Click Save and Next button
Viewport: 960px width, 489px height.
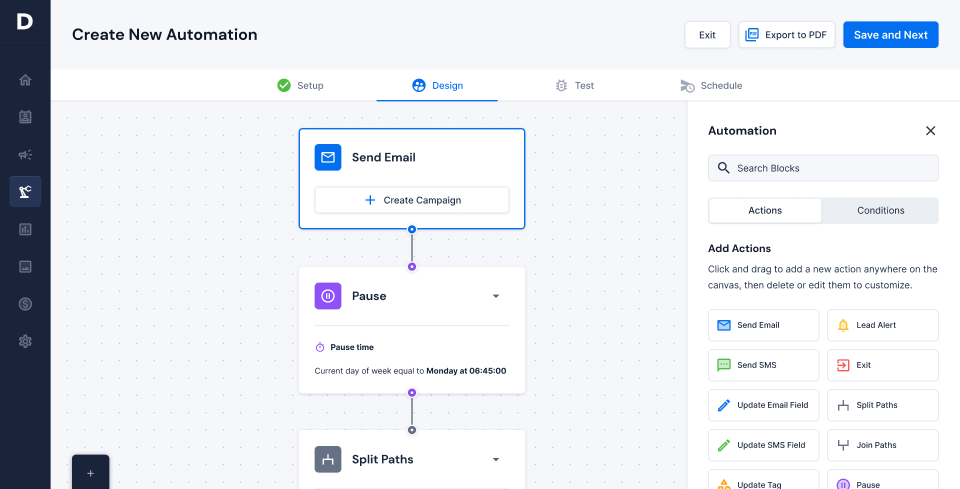point(891,35)
